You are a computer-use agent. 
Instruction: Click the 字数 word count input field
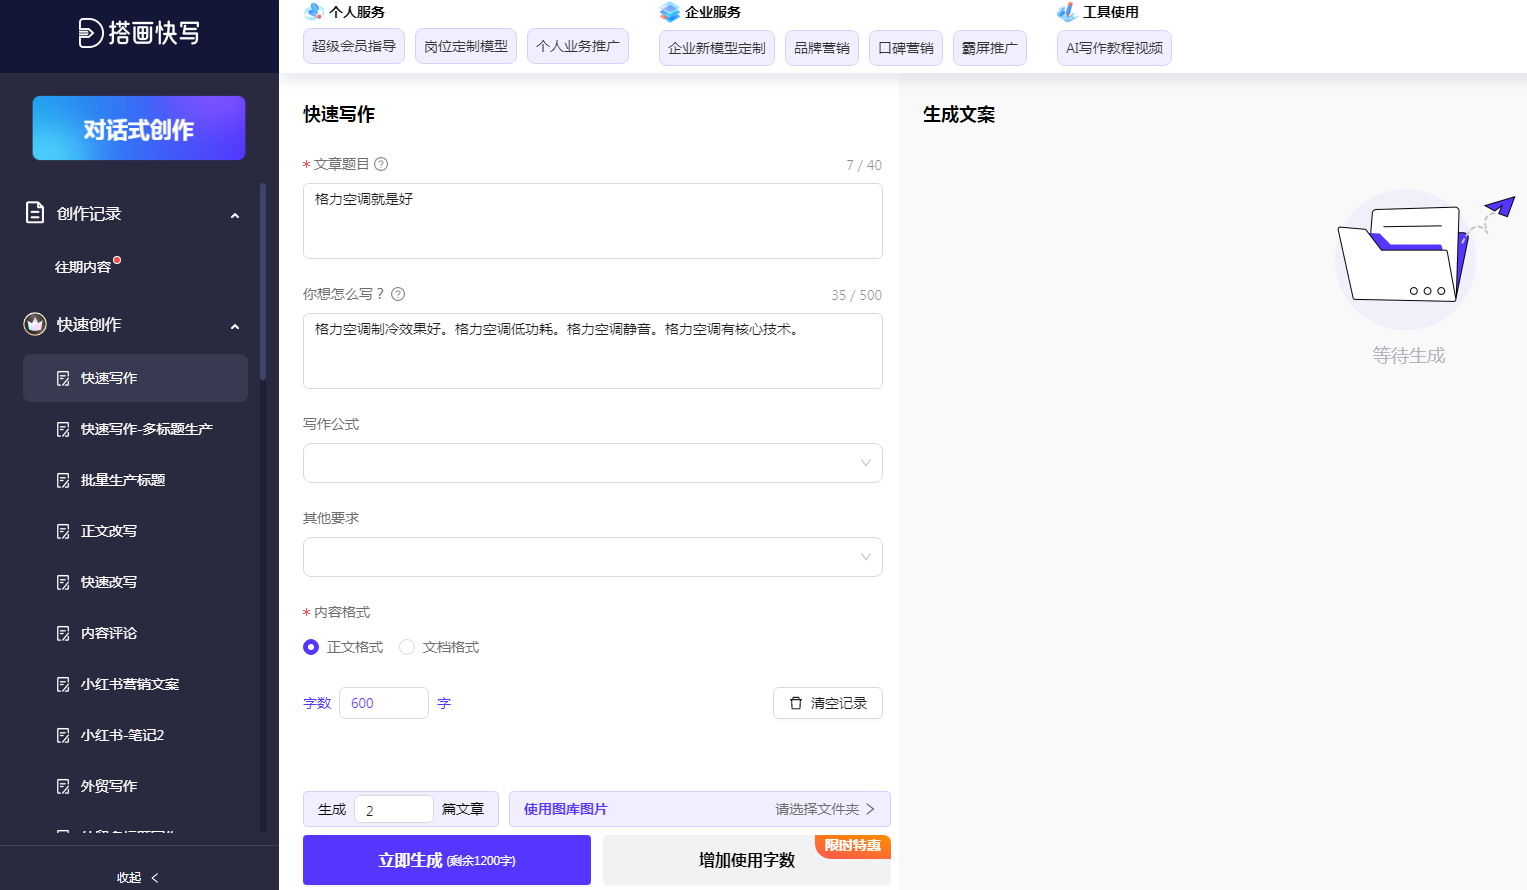point(384,703)
